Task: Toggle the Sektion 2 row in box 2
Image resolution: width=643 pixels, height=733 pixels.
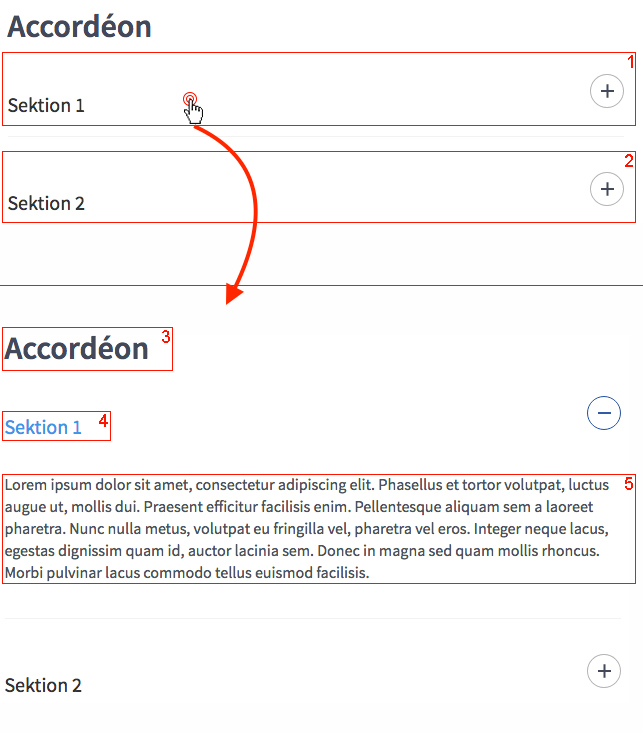Action: 319,187
